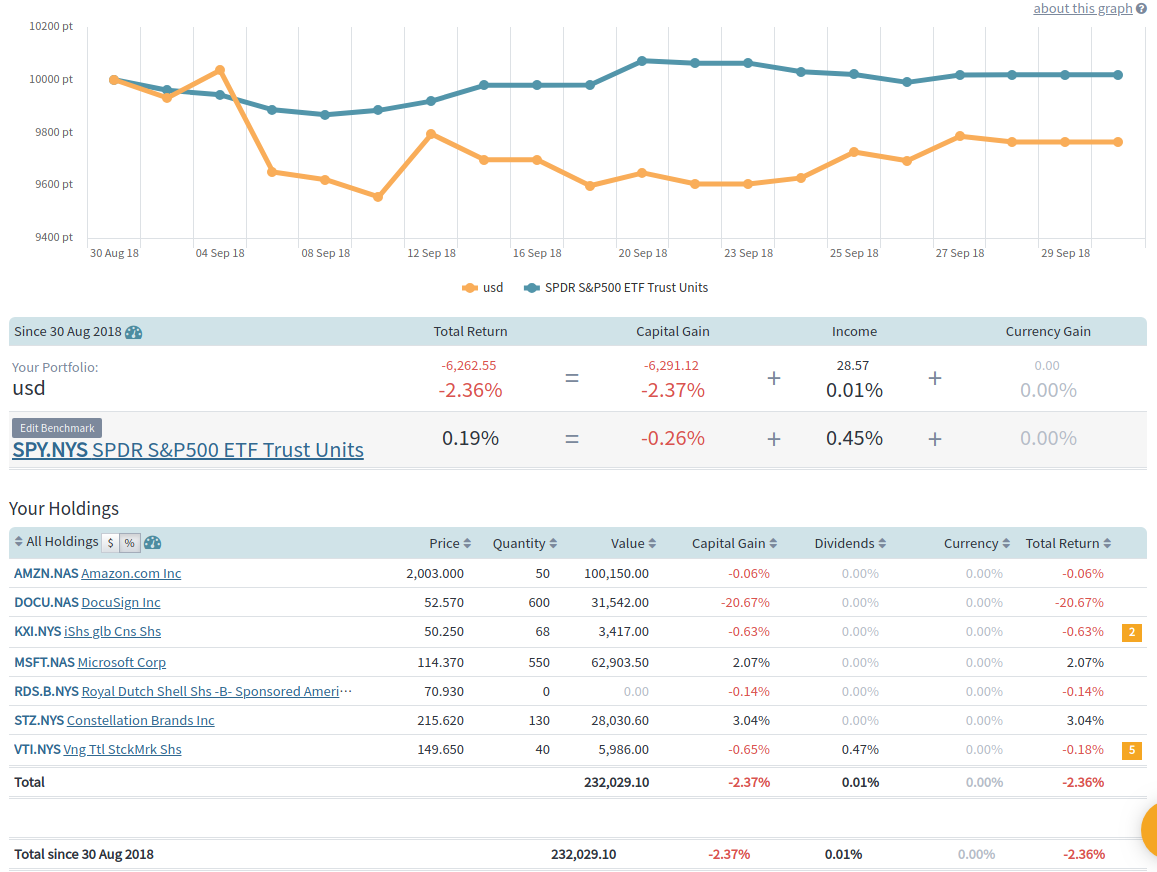The width and height of the screenshot is (1157, 872).
Task: Open SPY.NYS SPDR S&P500 ETF benchmark link
Action: click(188, 450)
